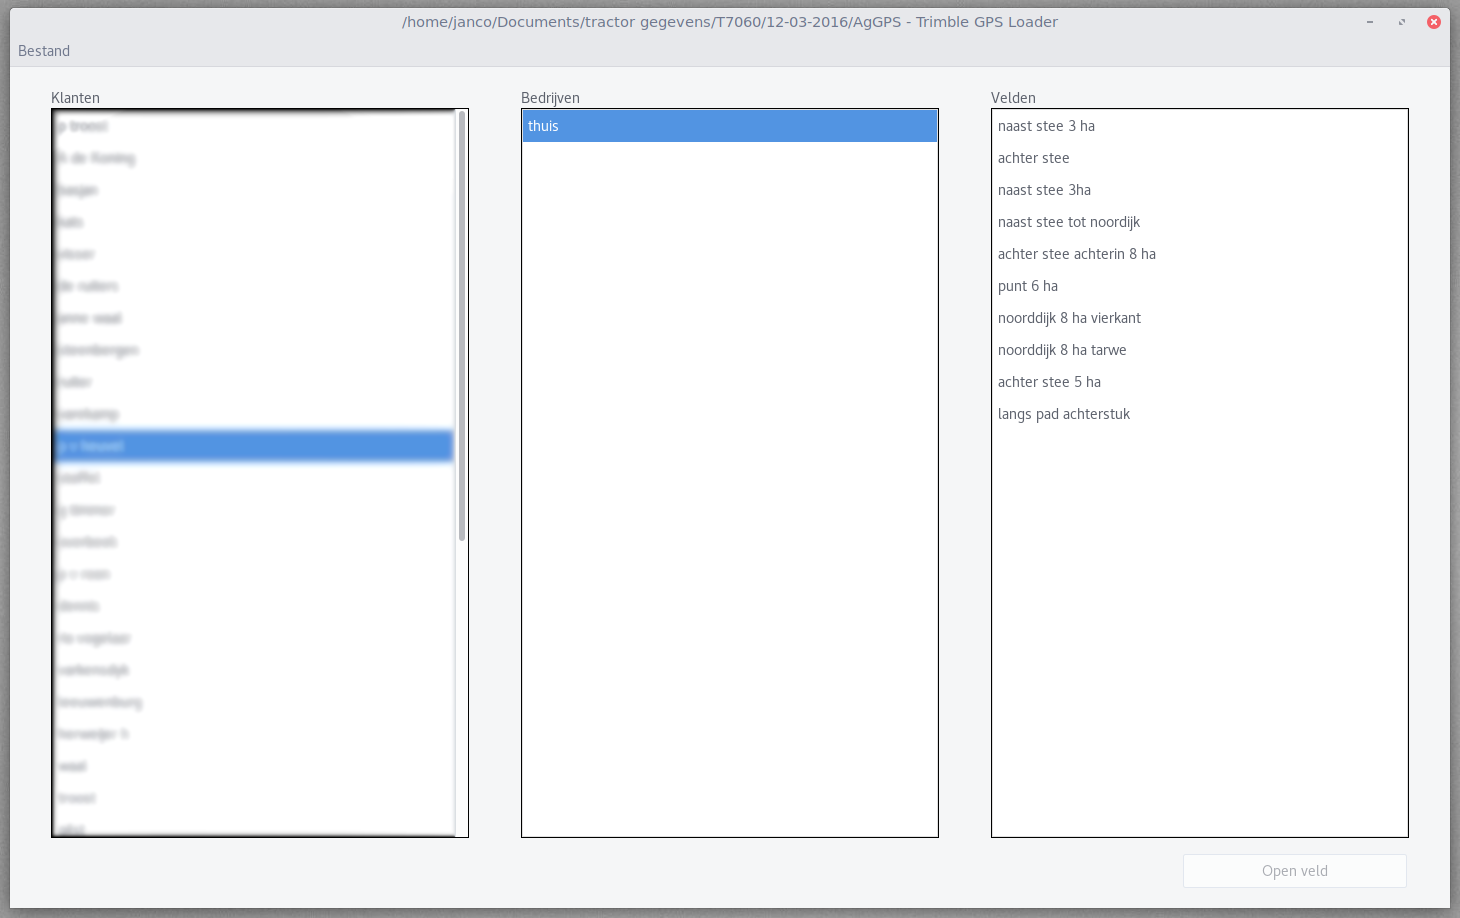
Task: Open the Bestand menu
Action: pos(44,51)
